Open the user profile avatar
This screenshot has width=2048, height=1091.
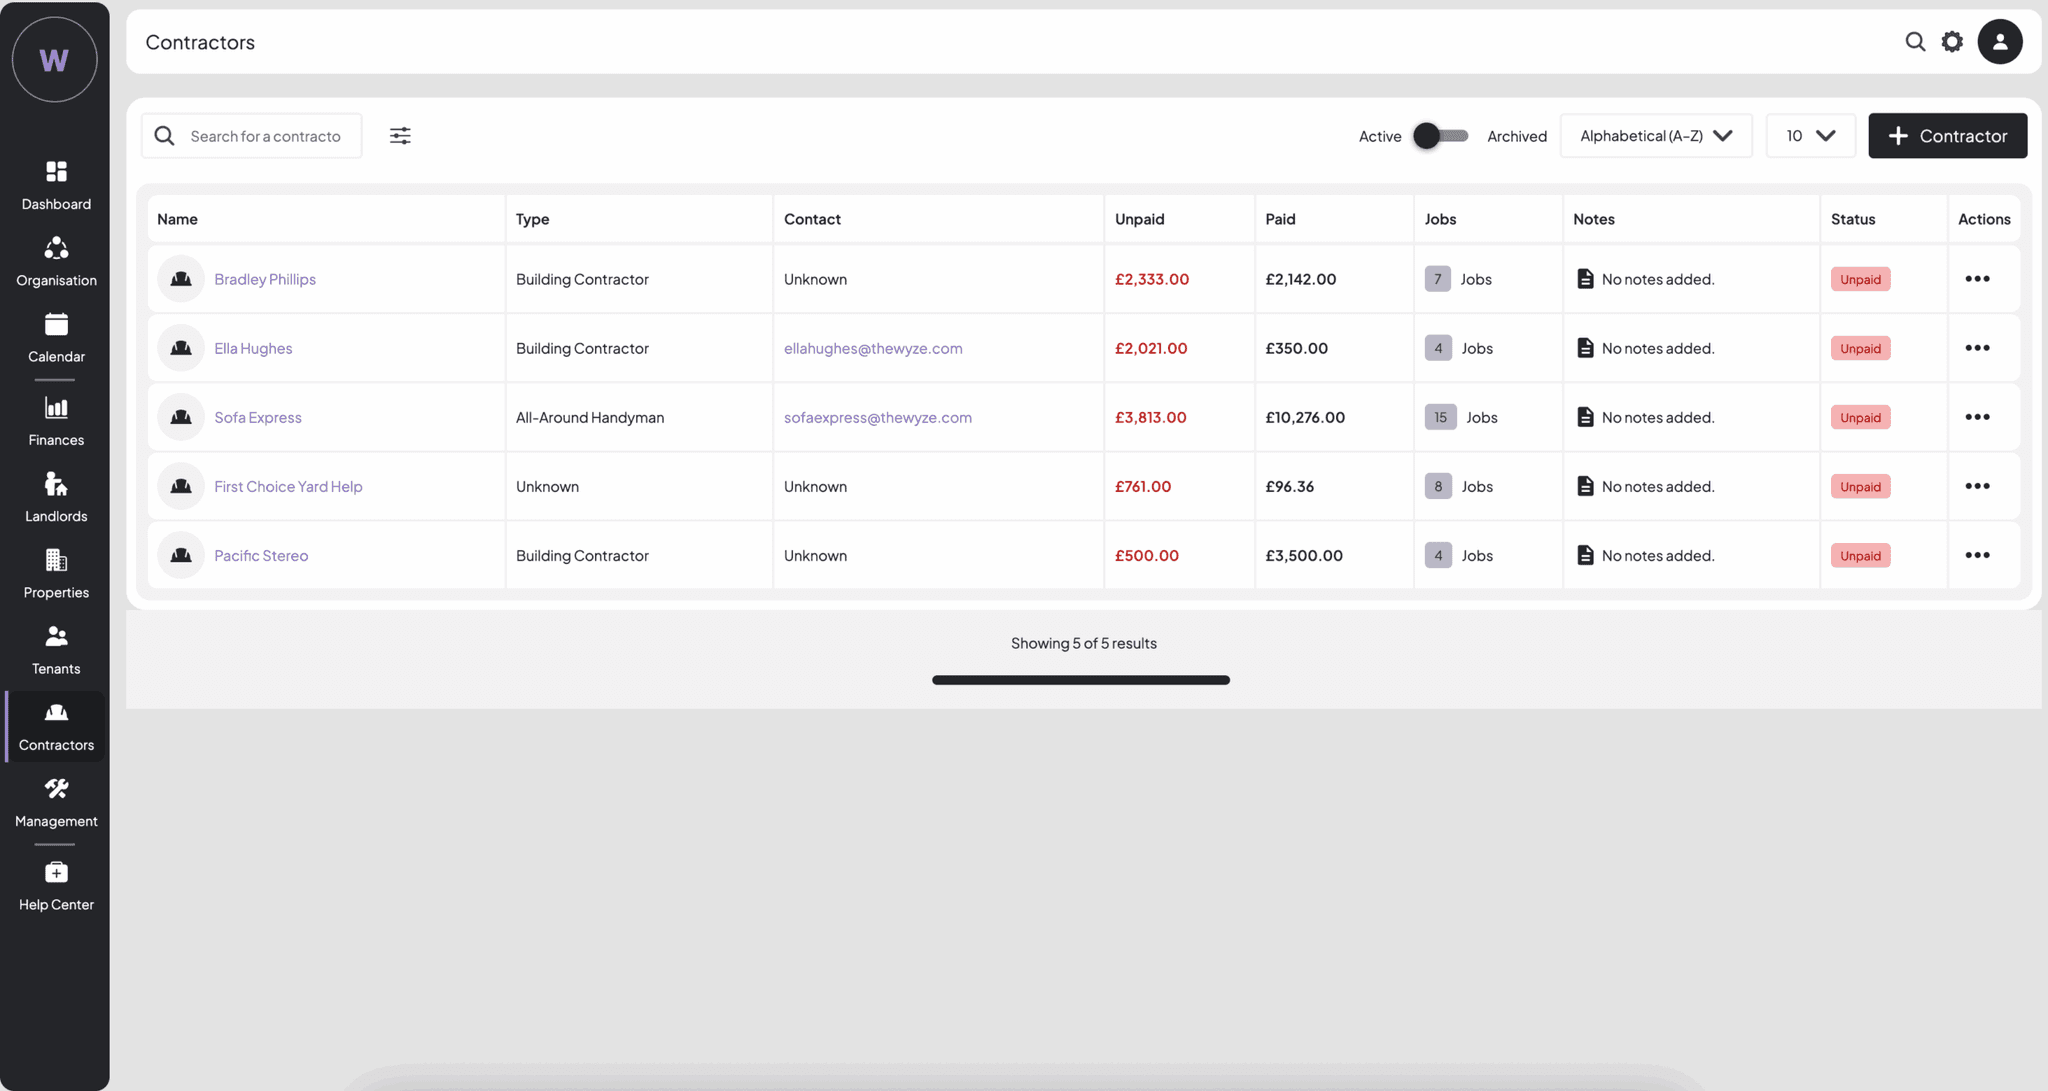(1999, 42)
